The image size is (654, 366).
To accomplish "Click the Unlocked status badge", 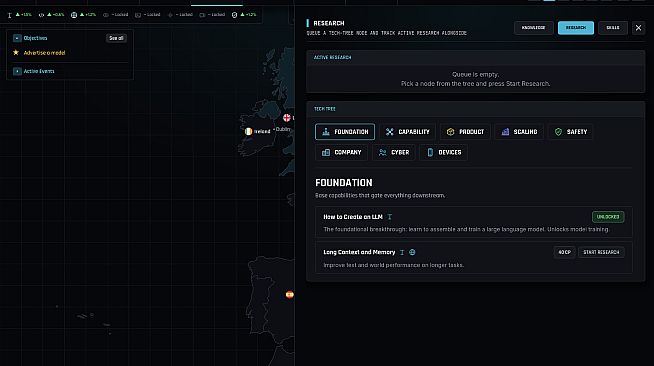I will click(608, 217).
